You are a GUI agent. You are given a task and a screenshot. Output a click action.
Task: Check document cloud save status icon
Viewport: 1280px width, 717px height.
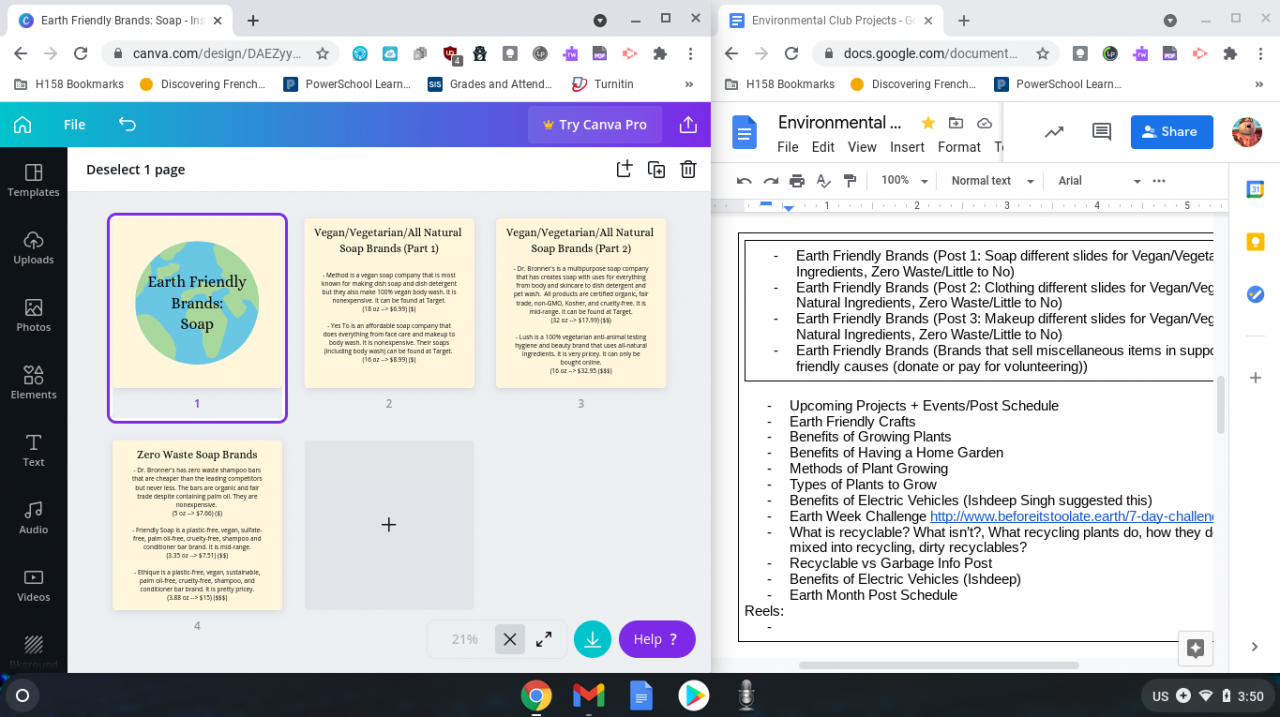pyautogui.click(x=984, y=123)
